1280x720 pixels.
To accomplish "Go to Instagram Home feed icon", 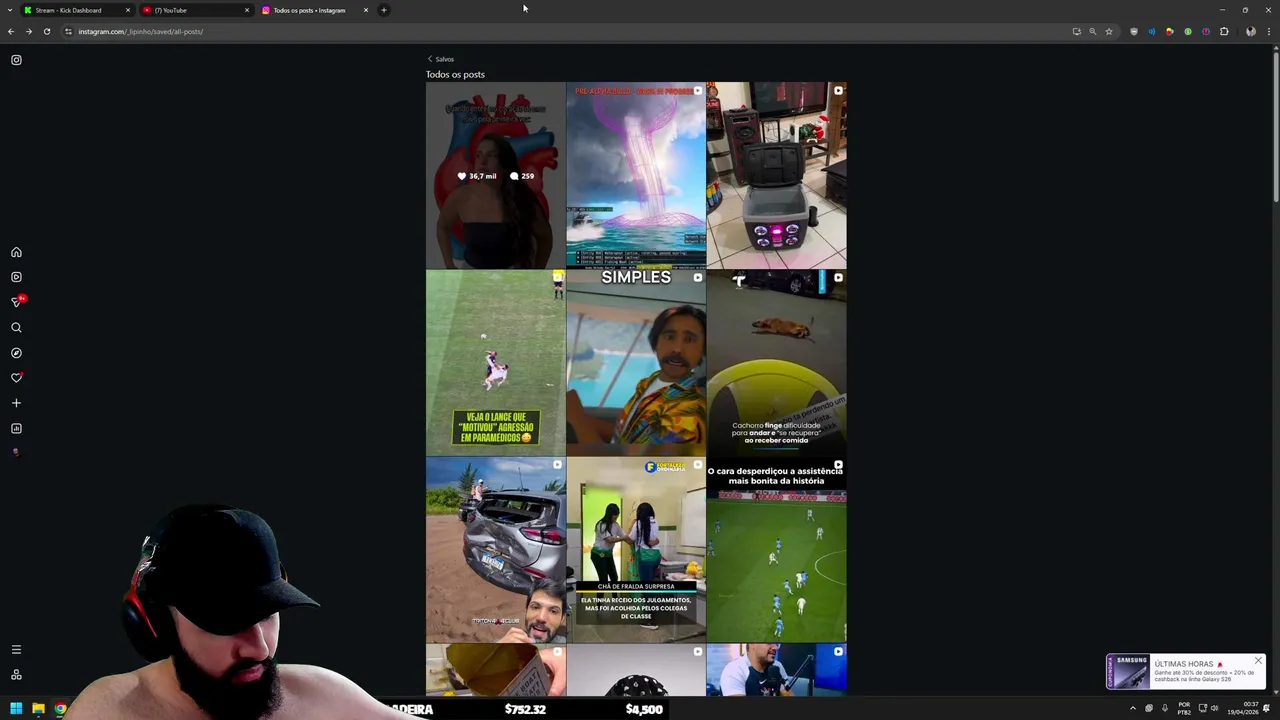I will [x=16, y=252].
